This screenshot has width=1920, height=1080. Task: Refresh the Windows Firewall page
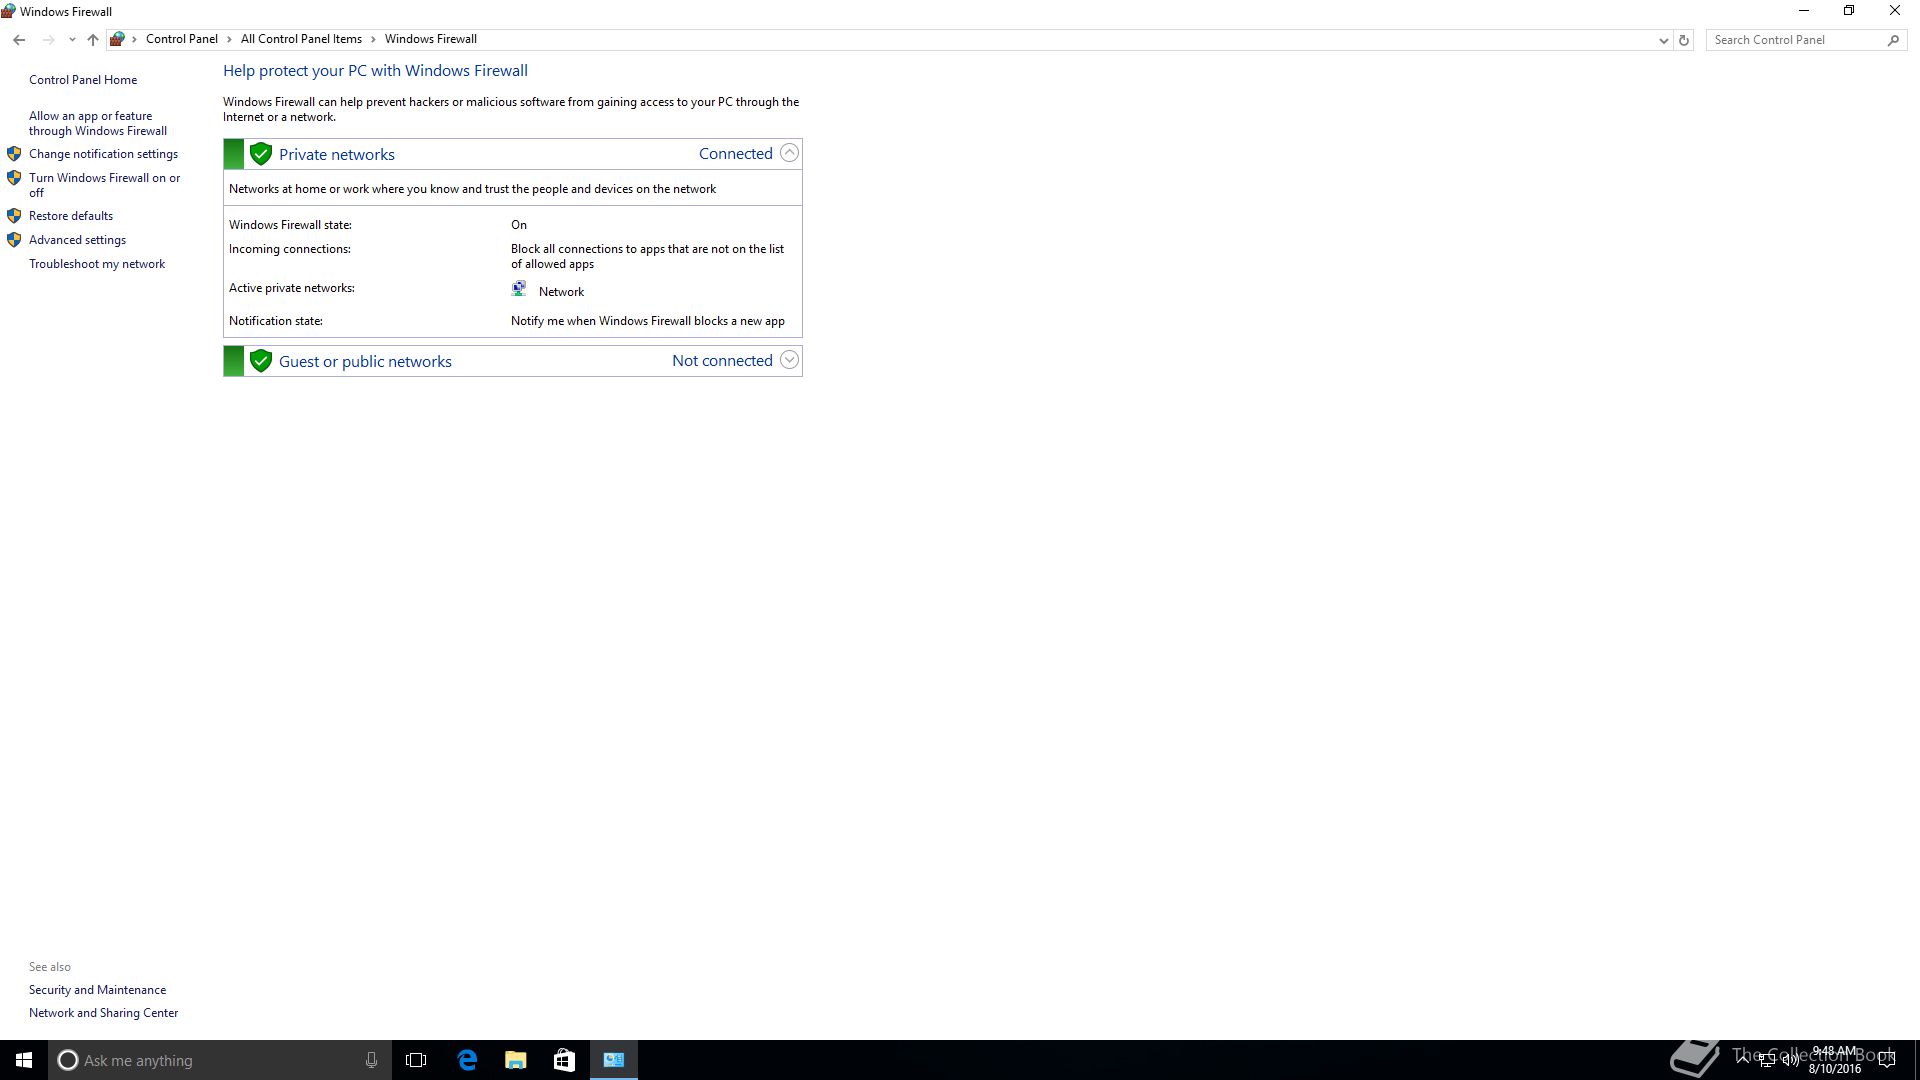(x=1684, y=40)
